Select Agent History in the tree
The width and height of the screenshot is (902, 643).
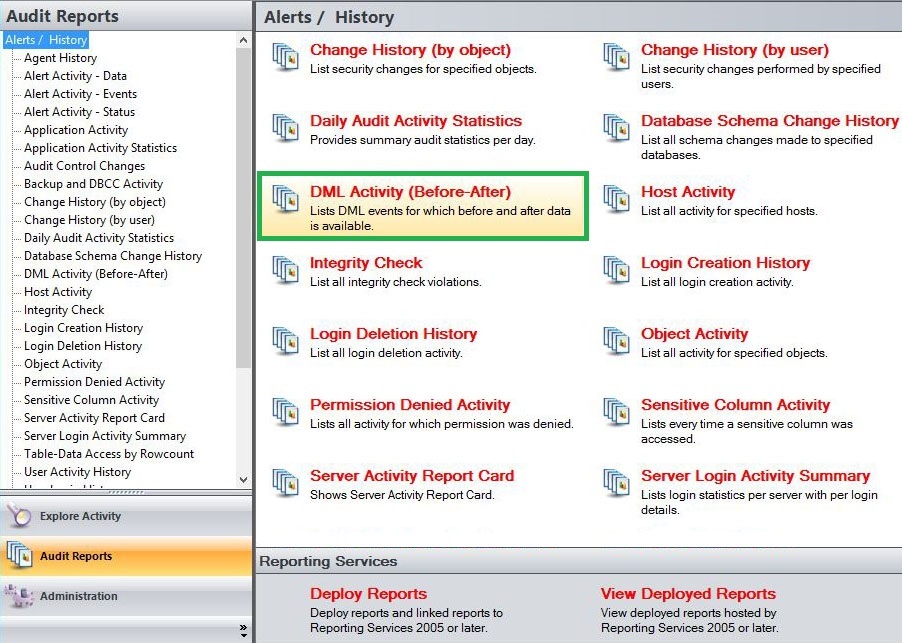60,58
